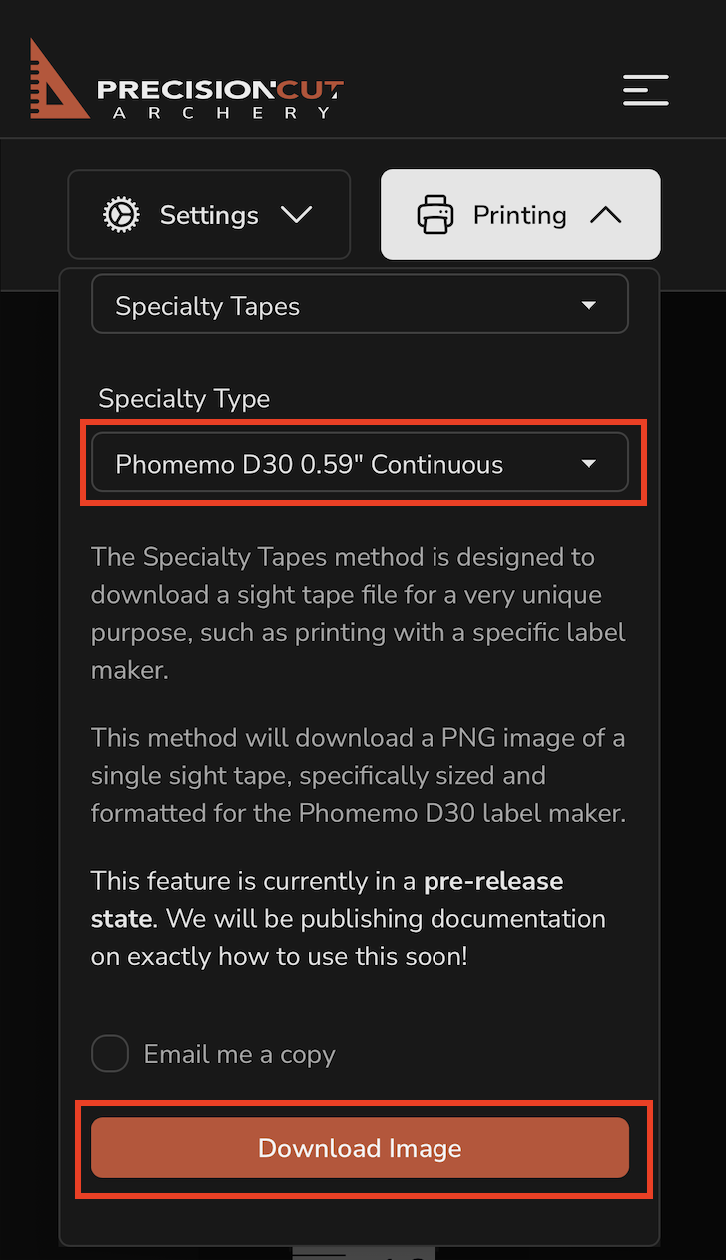Click the gear icon beside Settings
The width and height of the screenshot is (726, 1260).
(122, 215)
